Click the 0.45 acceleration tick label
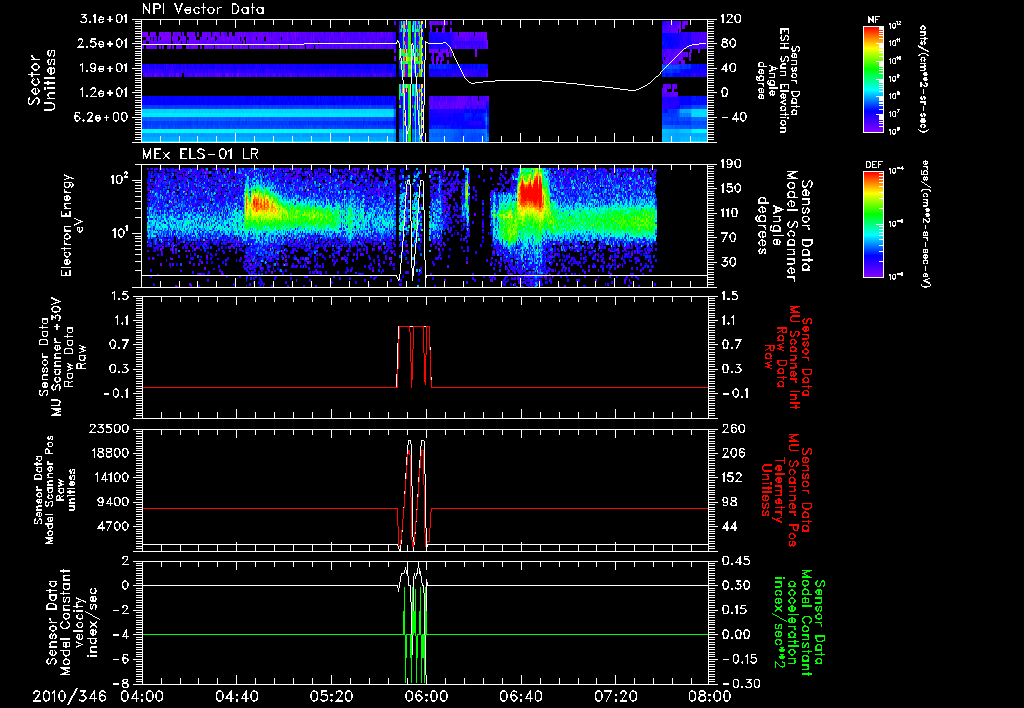 (735, 561)
